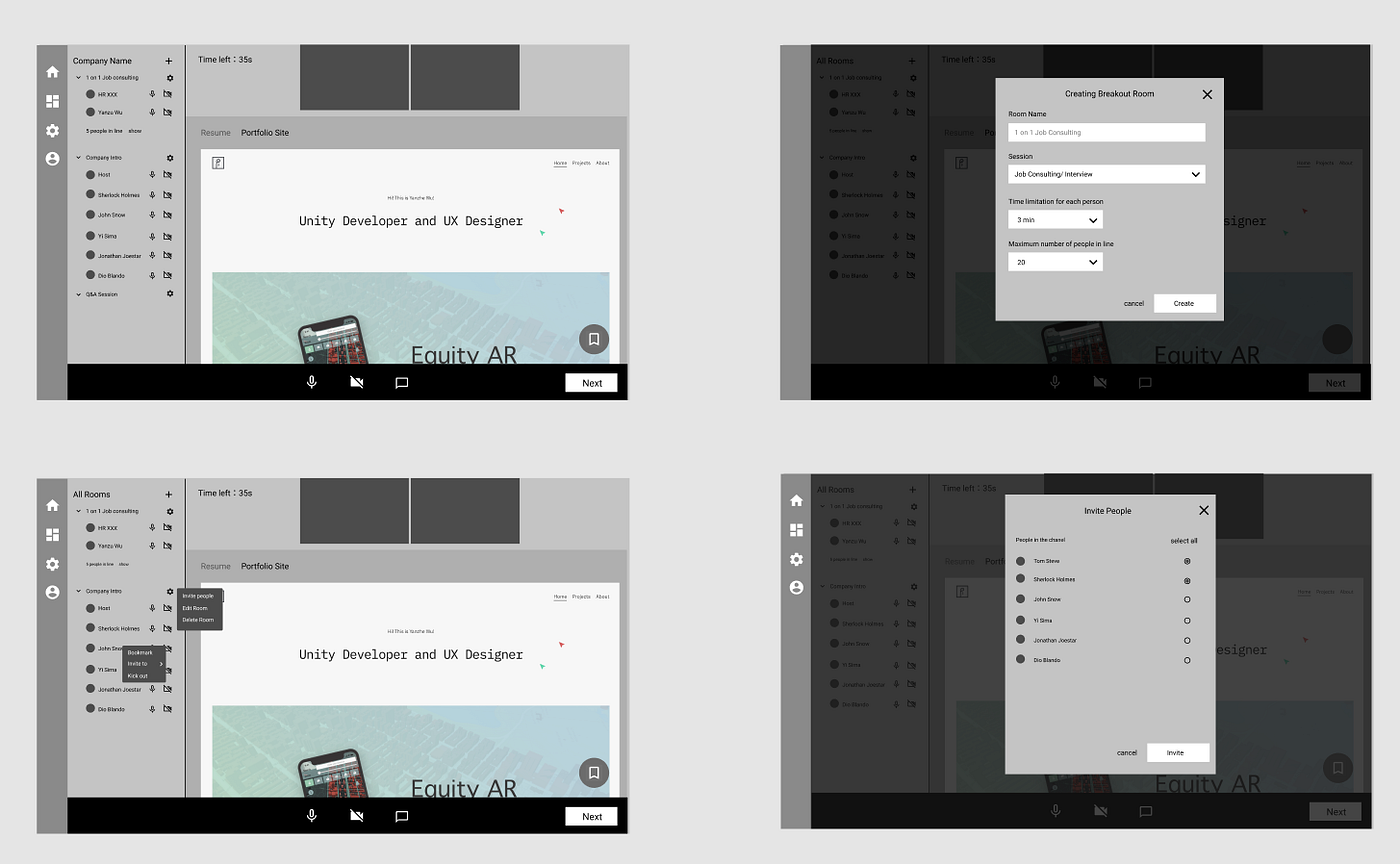The width and height of the screenshot is (1400, 864).
Task: Mute Dio Blando microphone in context-menu screen
Action: tap(152, 709)
